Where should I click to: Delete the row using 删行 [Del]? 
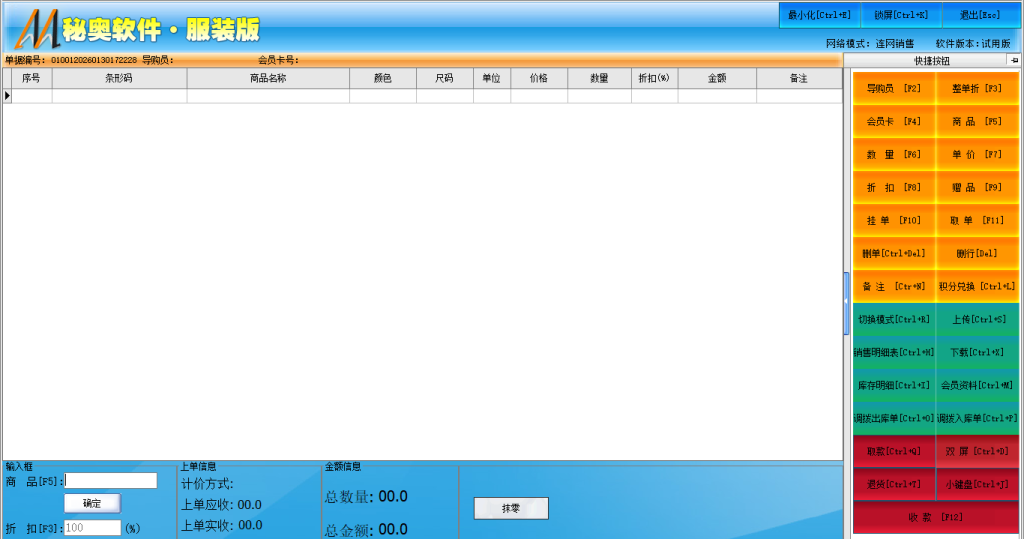coord(977,253)
